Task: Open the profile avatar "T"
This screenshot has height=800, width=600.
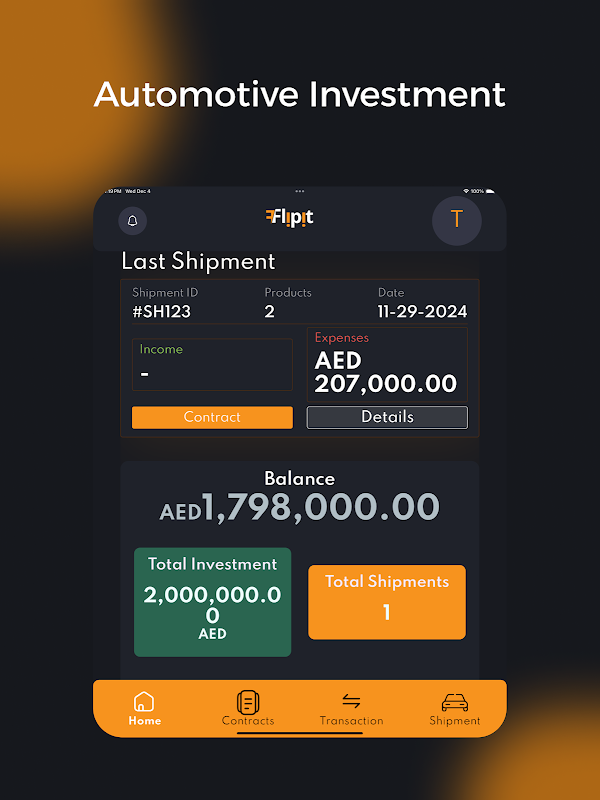Action: pyautogui.click(x=457, y=220)
